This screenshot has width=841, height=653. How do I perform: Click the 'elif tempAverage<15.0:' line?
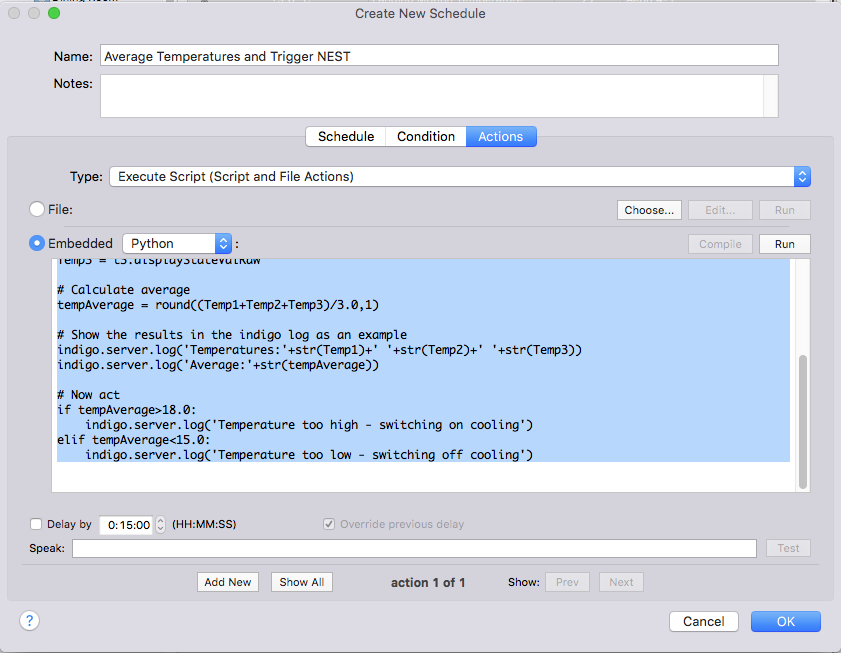(x=134, y=440)
